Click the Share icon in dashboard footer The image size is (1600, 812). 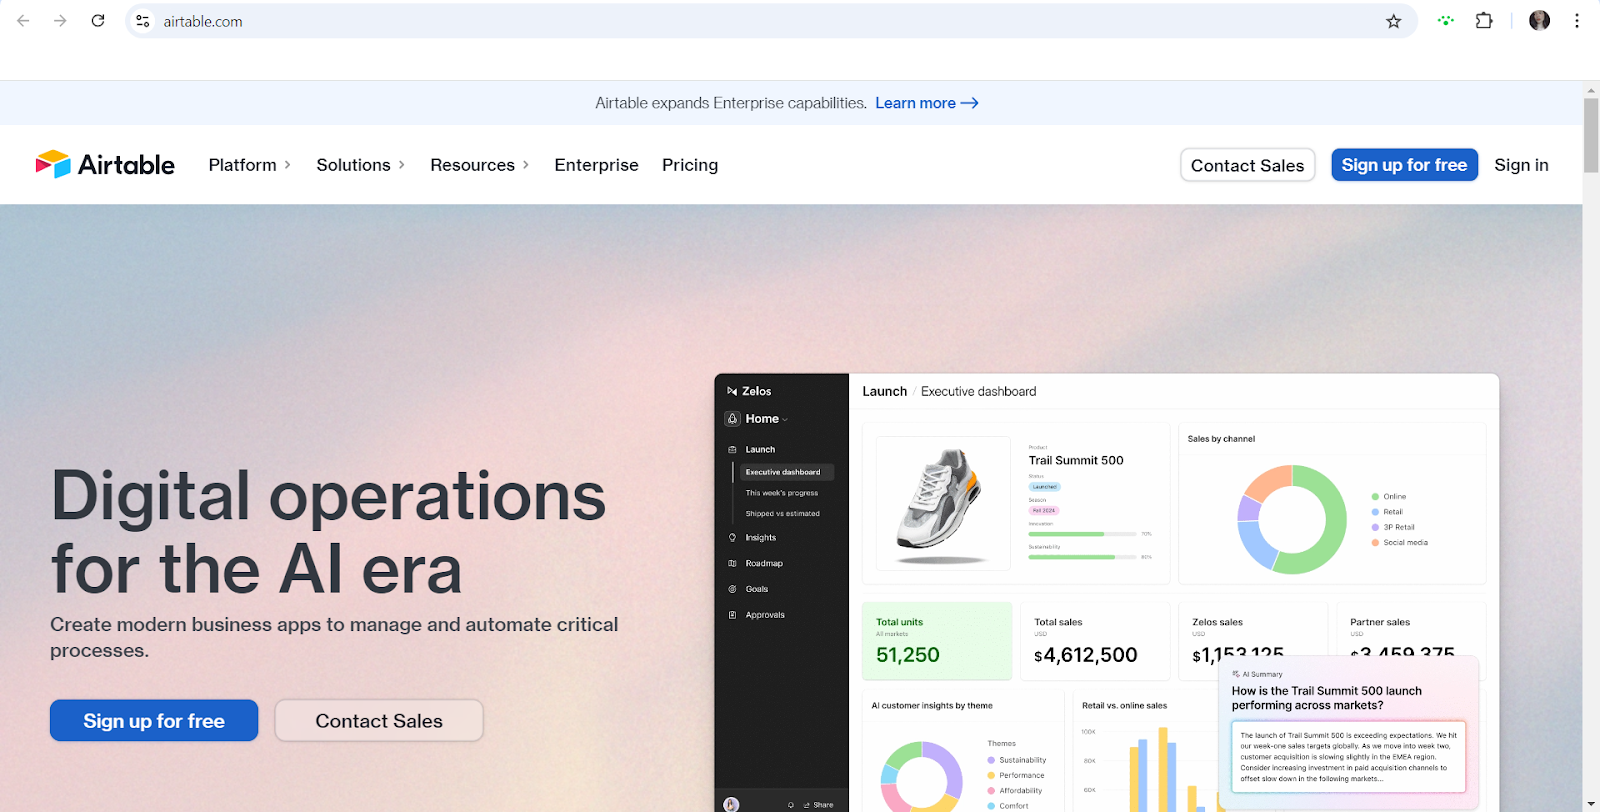coord(807,805)
